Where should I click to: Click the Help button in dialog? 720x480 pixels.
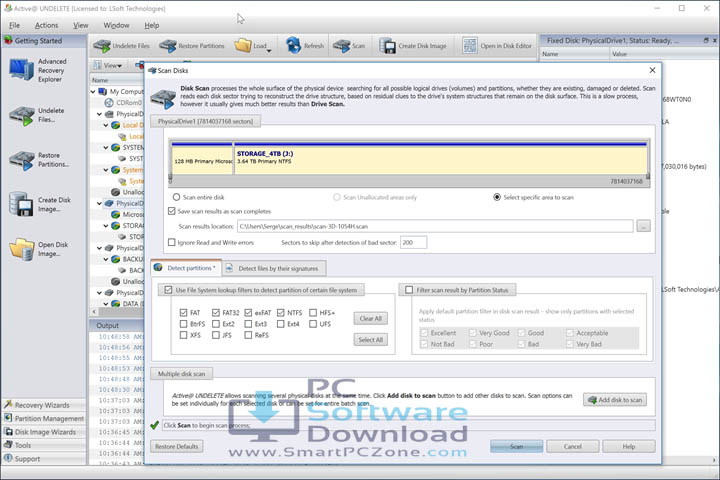pos(629,446)
